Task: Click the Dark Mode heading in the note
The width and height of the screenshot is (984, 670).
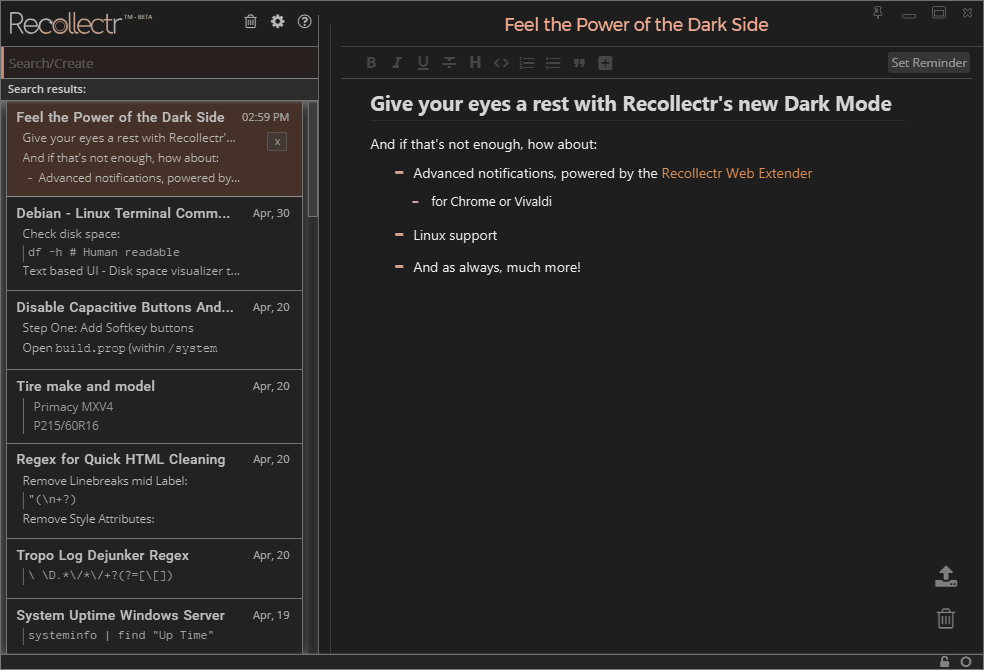Action: coord(631,104)
